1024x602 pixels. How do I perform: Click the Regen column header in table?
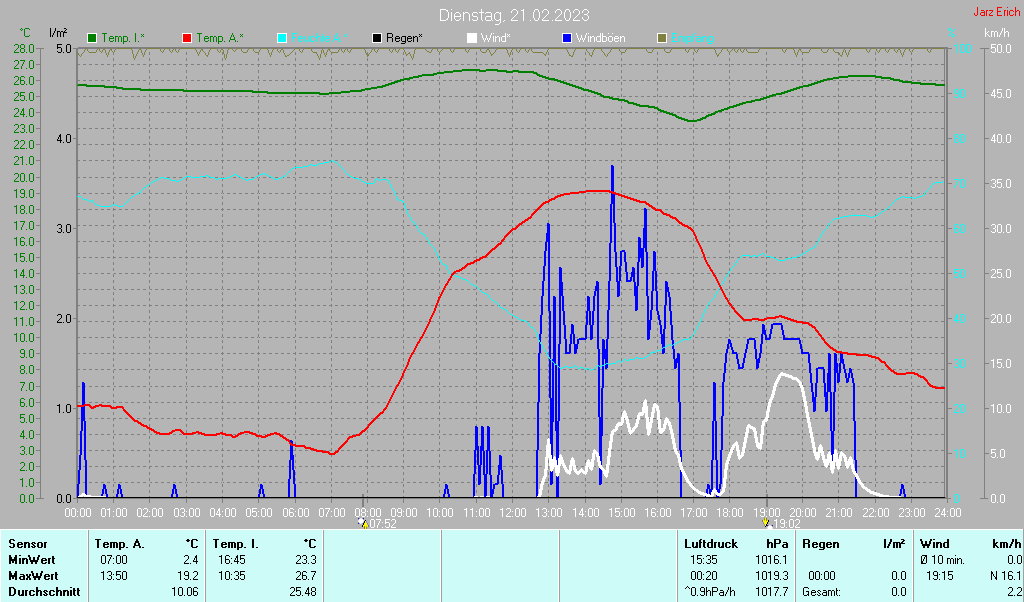[x=820, y=544]
